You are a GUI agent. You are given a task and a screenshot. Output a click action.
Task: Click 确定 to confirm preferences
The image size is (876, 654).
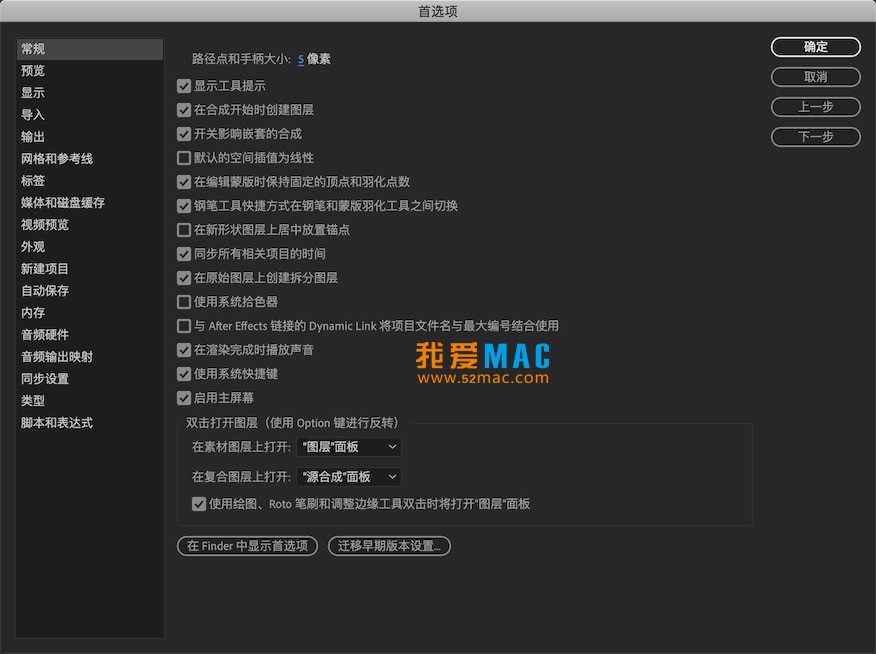tap(815, 47)
